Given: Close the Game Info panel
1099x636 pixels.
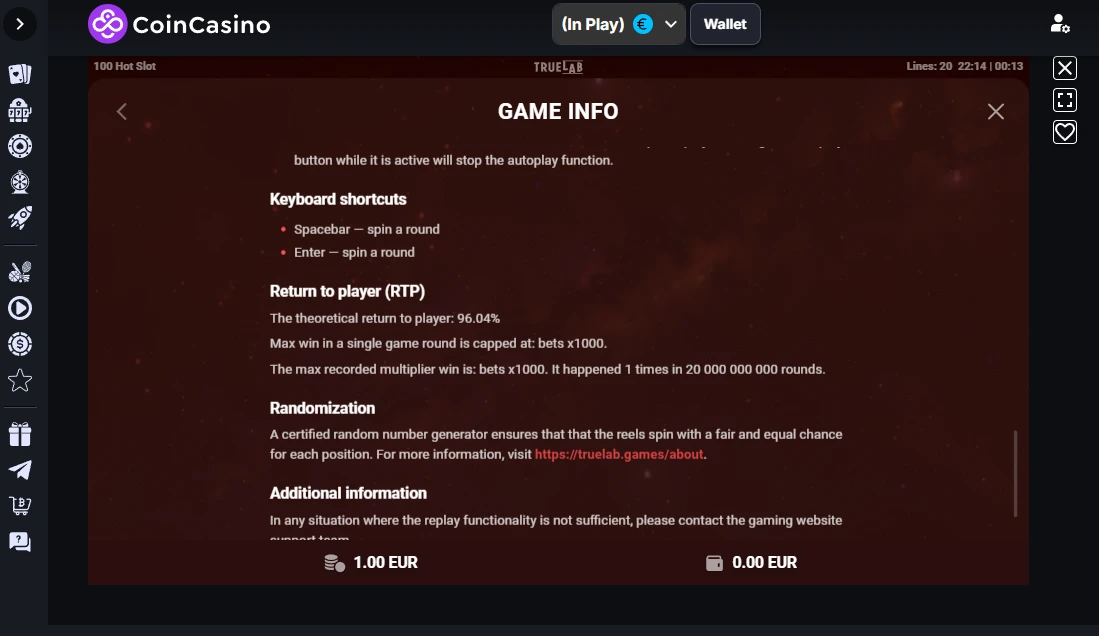Looking at the screenshot, I should [x=995, y=111].
